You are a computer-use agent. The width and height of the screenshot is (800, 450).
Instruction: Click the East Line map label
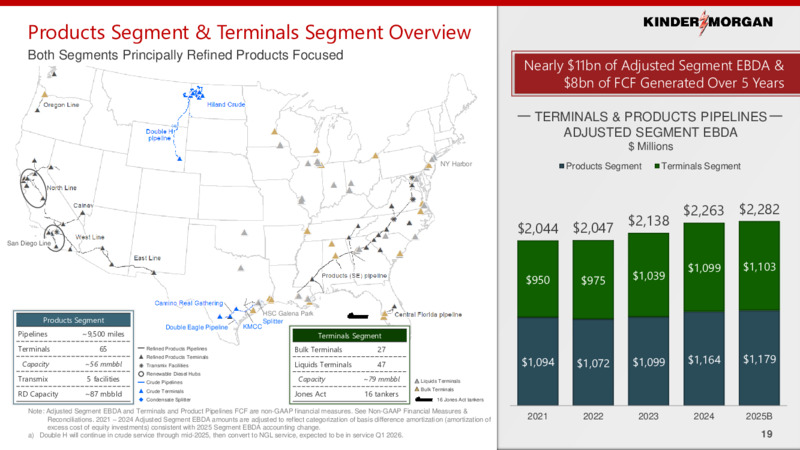(147, 258)
